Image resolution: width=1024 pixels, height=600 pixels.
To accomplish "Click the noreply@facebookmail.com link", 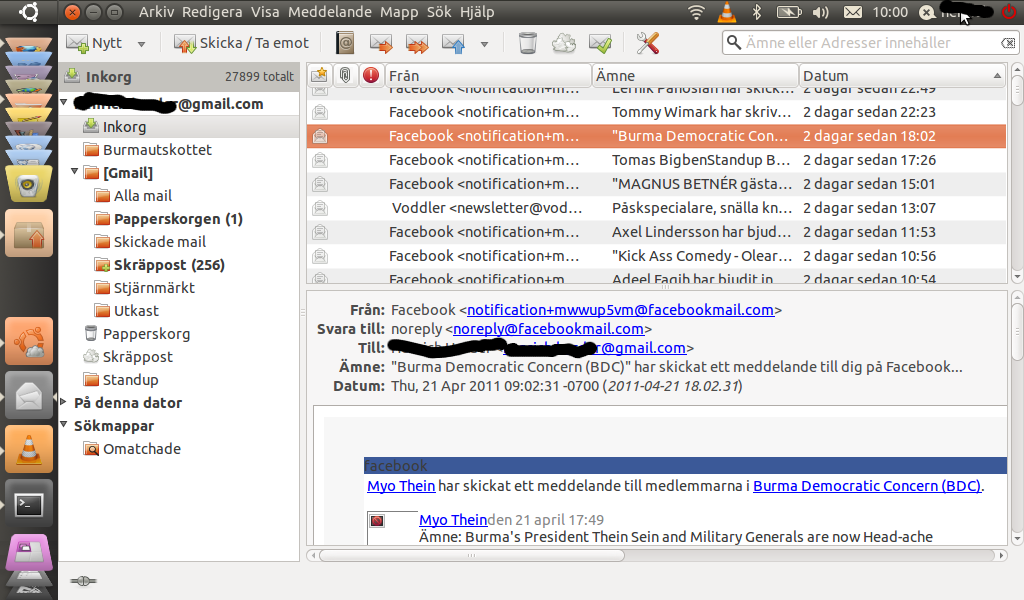I will click(x=549, y=328).
